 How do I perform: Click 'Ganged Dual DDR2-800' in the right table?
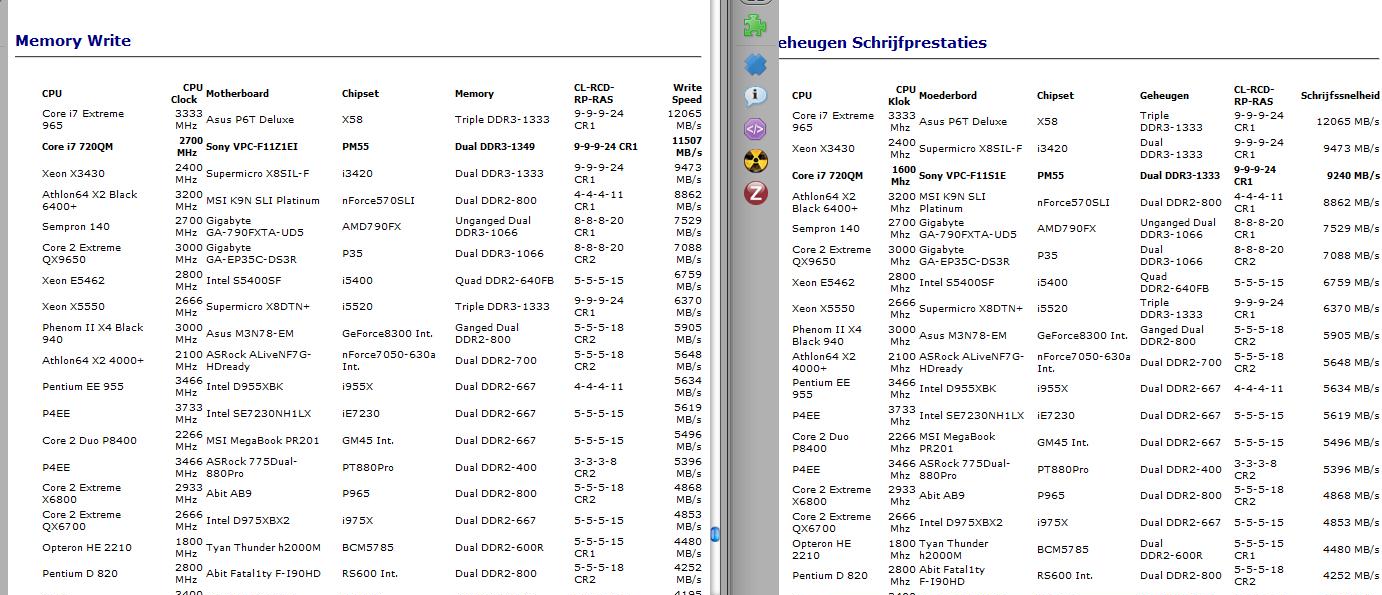[x=1172, y=335]
